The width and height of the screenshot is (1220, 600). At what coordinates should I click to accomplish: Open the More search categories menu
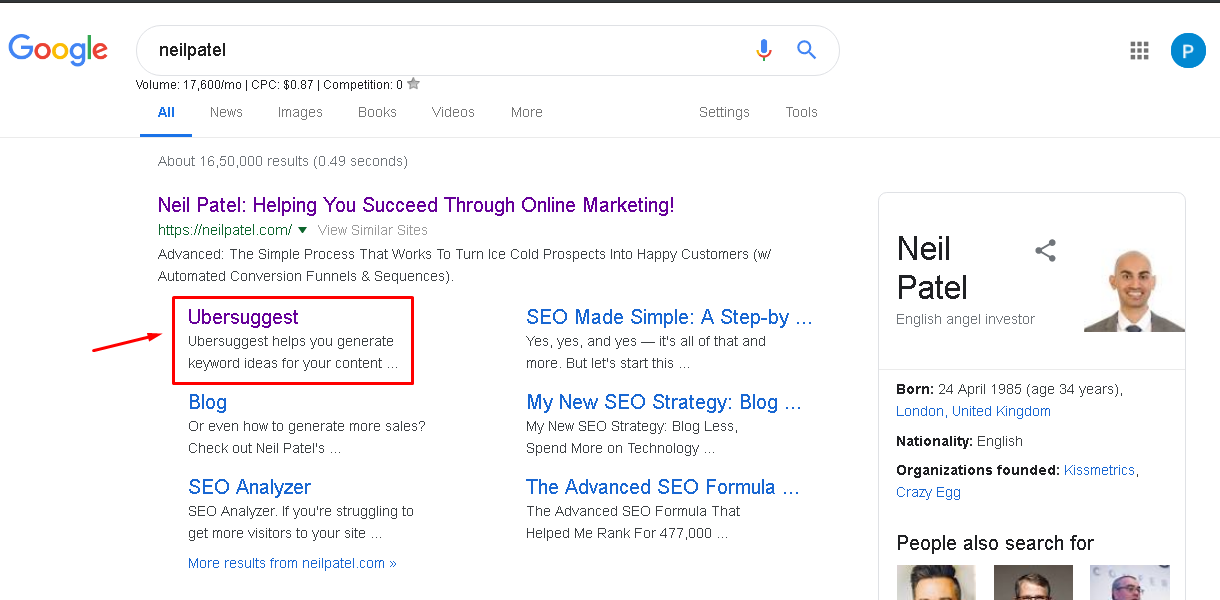click(x=526, y=112)
